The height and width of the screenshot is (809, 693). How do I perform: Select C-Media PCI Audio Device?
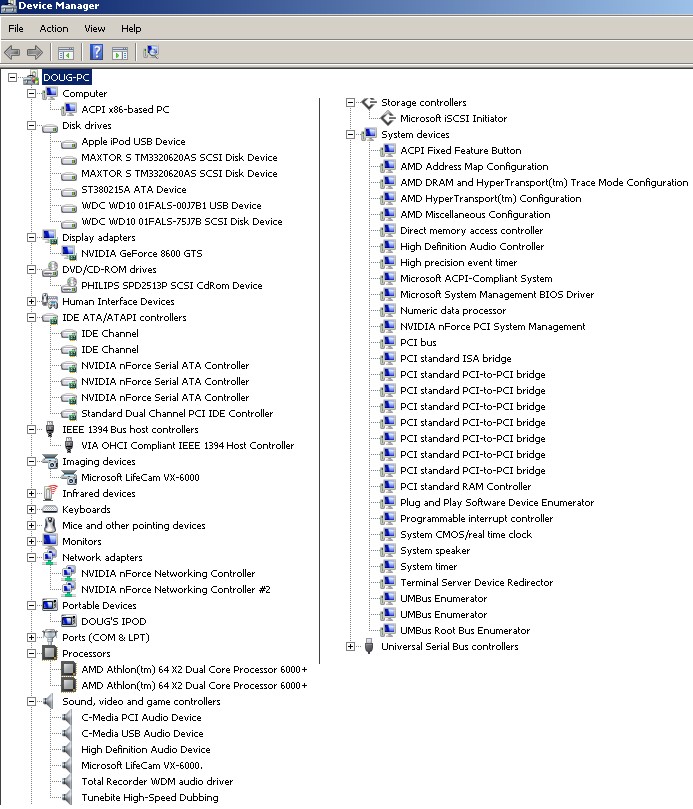tap(141, 717)
